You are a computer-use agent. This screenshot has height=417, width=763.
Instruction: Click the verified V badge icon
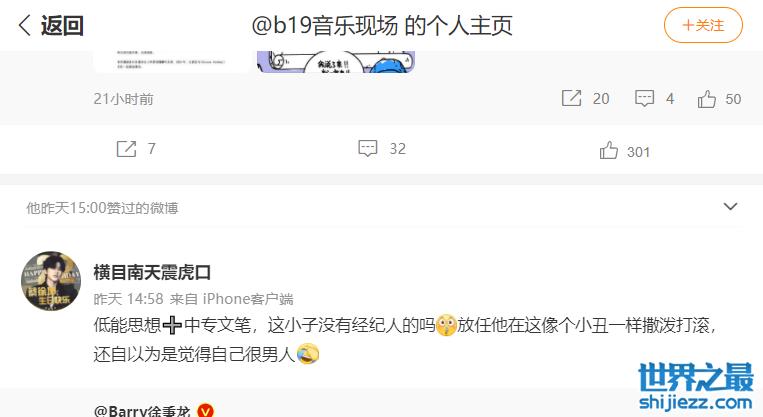[205, 411]
